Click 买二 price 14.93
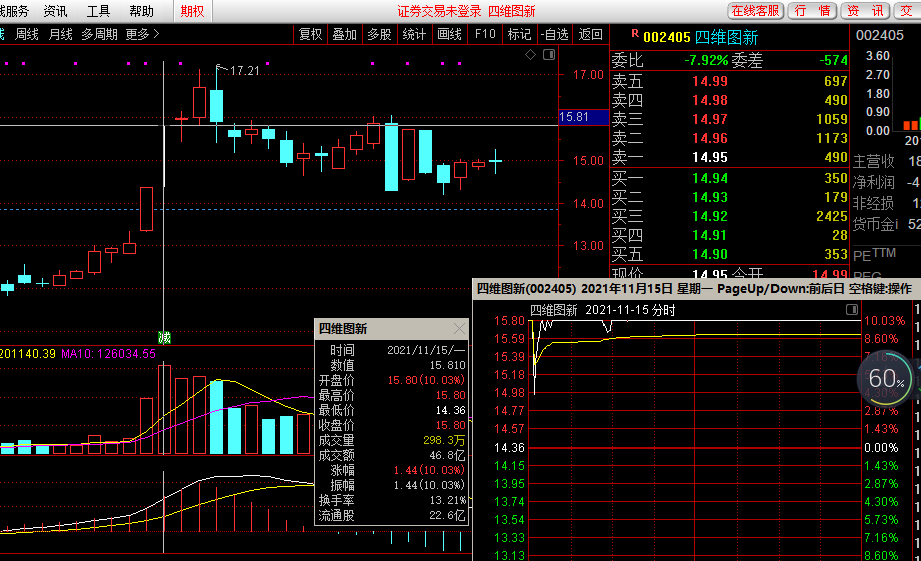This screenshot has width=921, height=561. pos(710,197)
